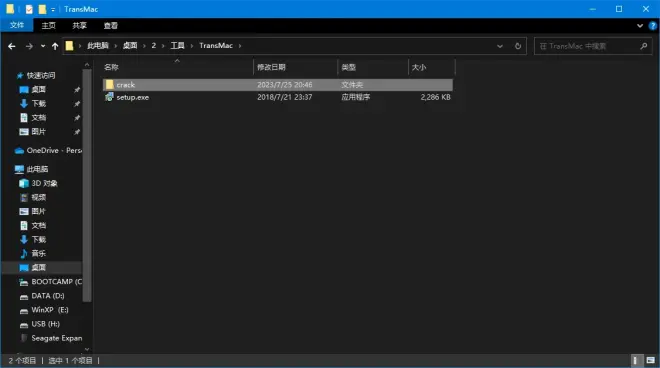The width and height of the screenshot is (660, 368).
Task: Open the DATA (D:) drive
Action: point(48,296)
